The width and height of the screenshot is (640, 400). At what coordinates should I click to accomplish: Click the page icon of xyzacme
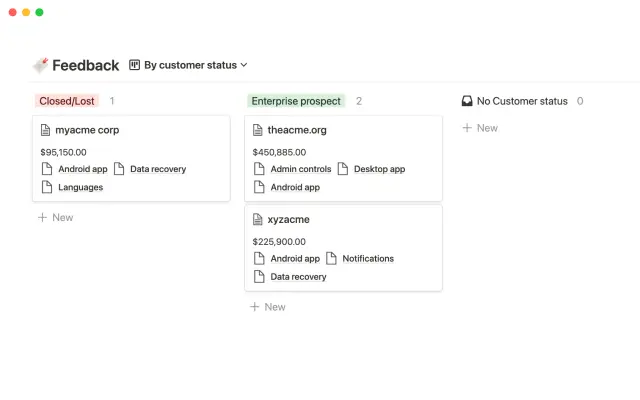(258, 220)
